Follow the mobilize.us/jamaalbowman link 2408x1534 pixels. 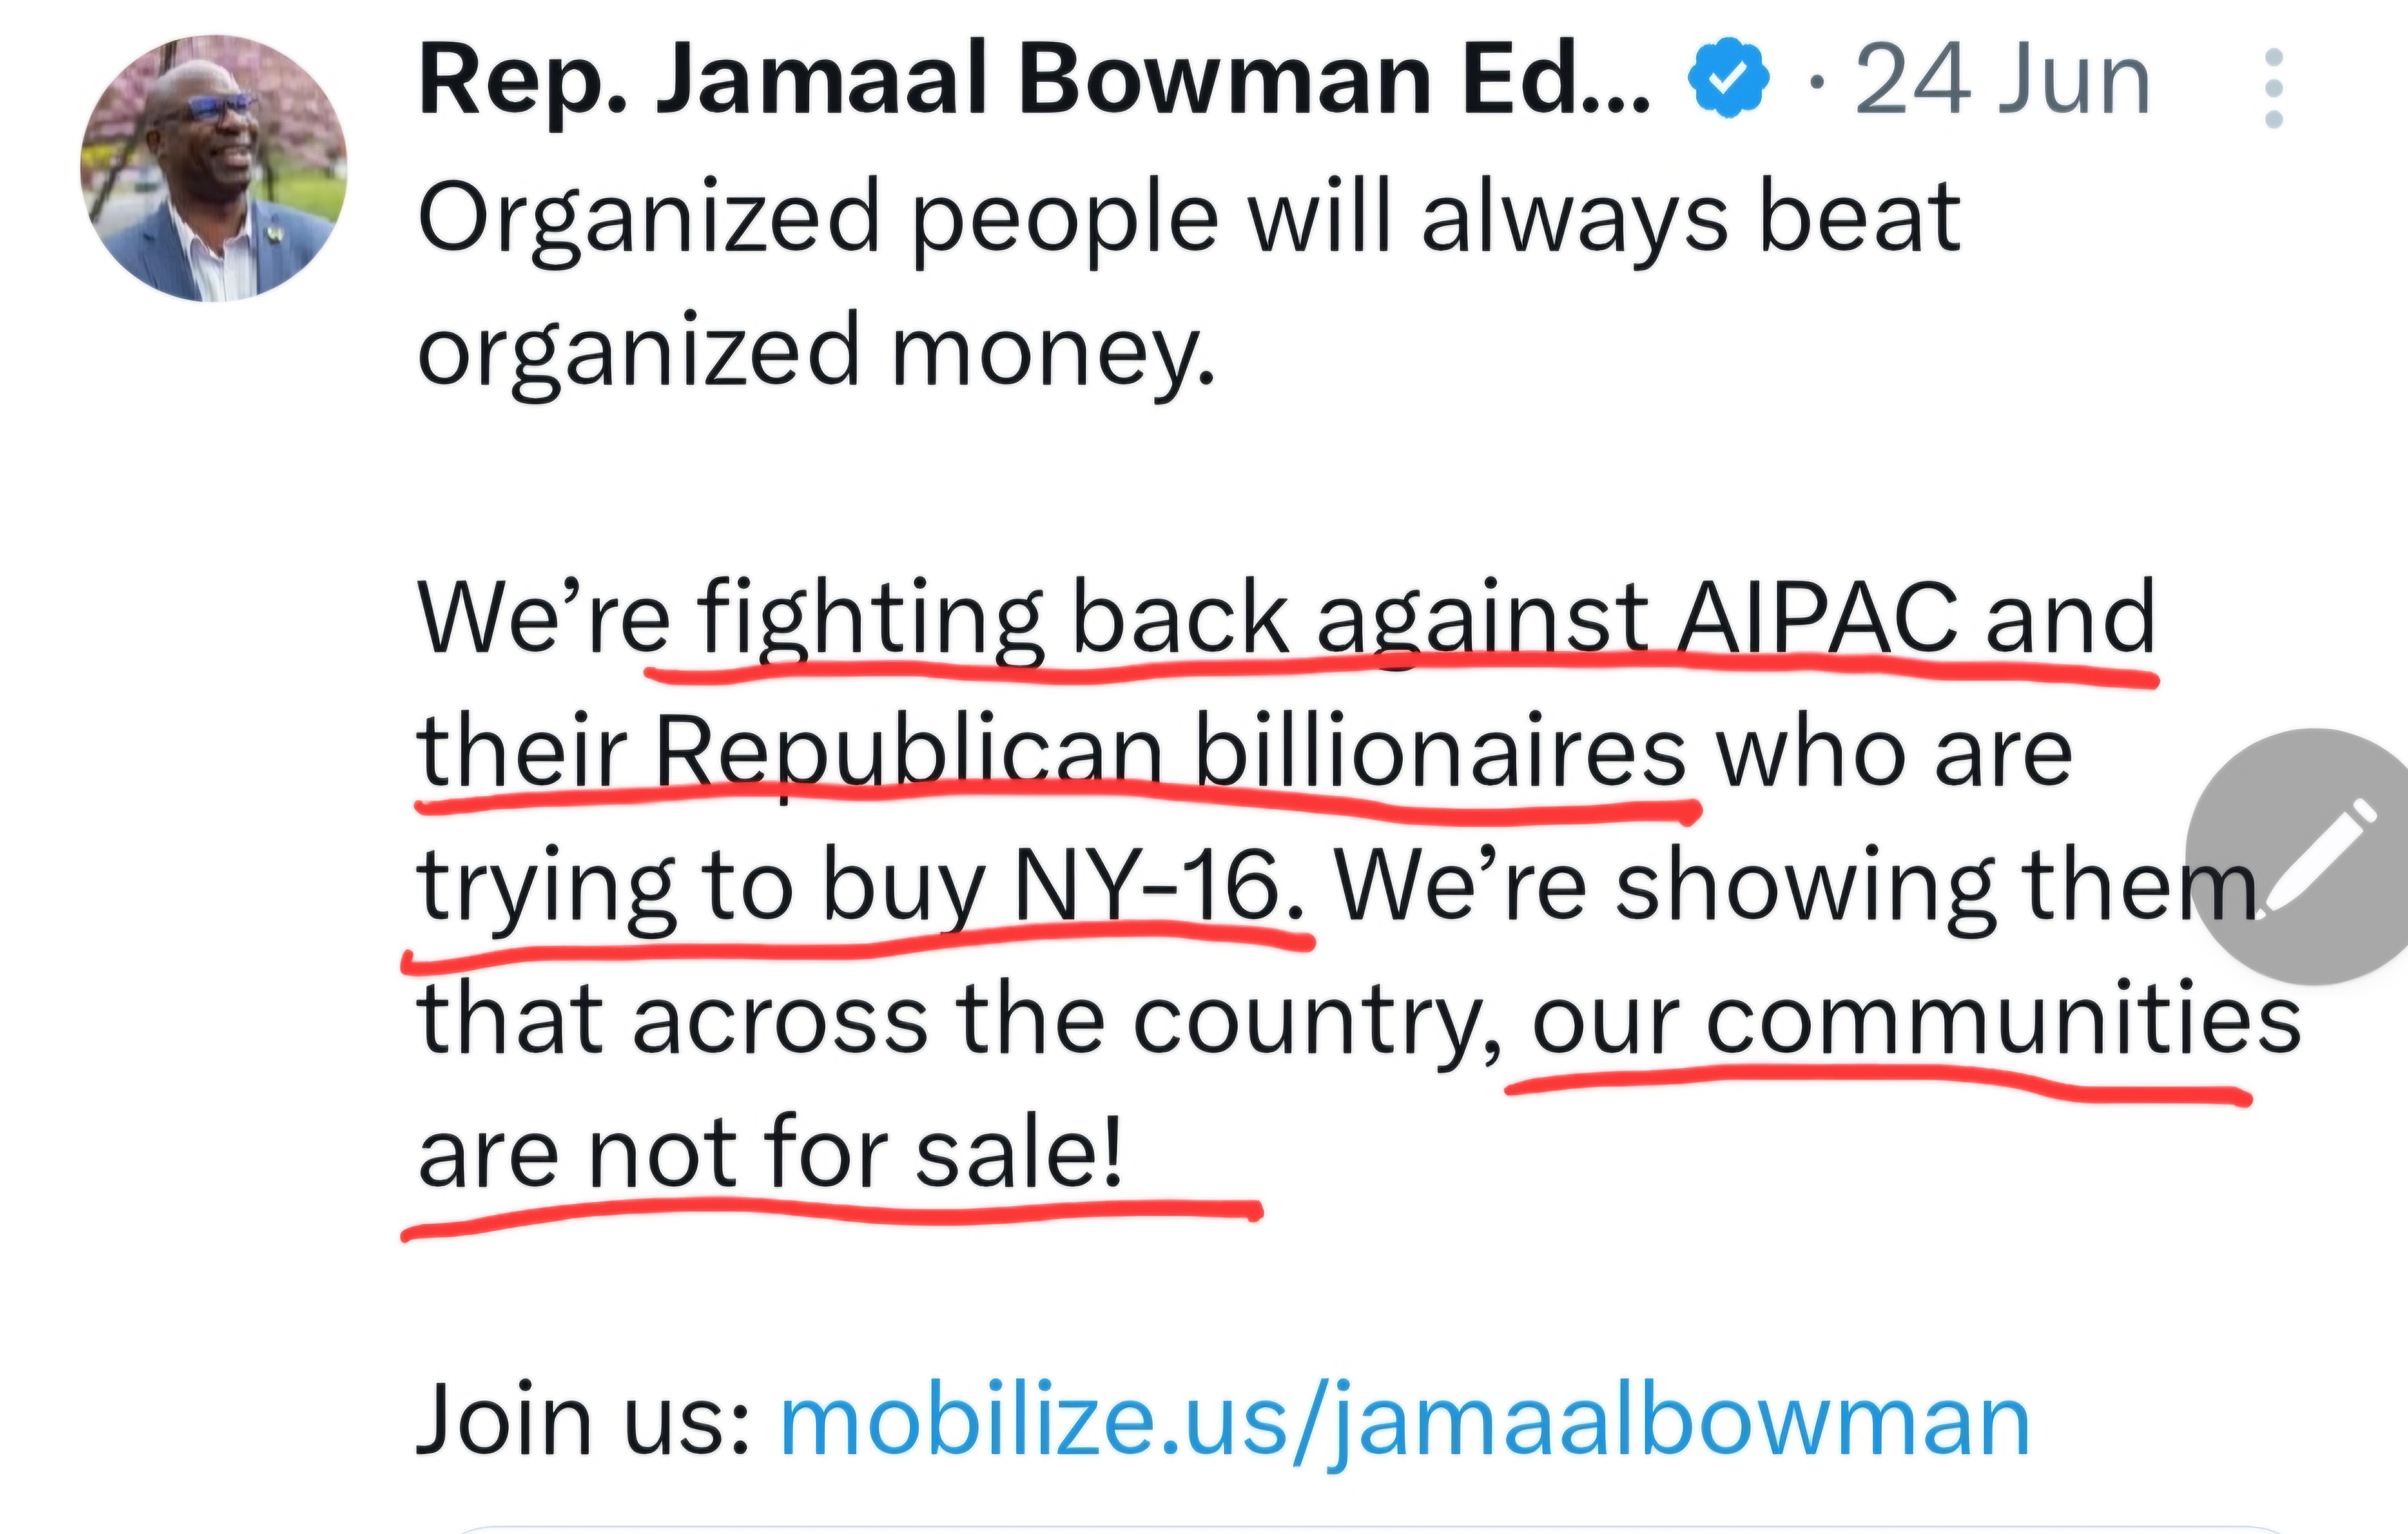pyautogui.click(x=1405, y=1421)
